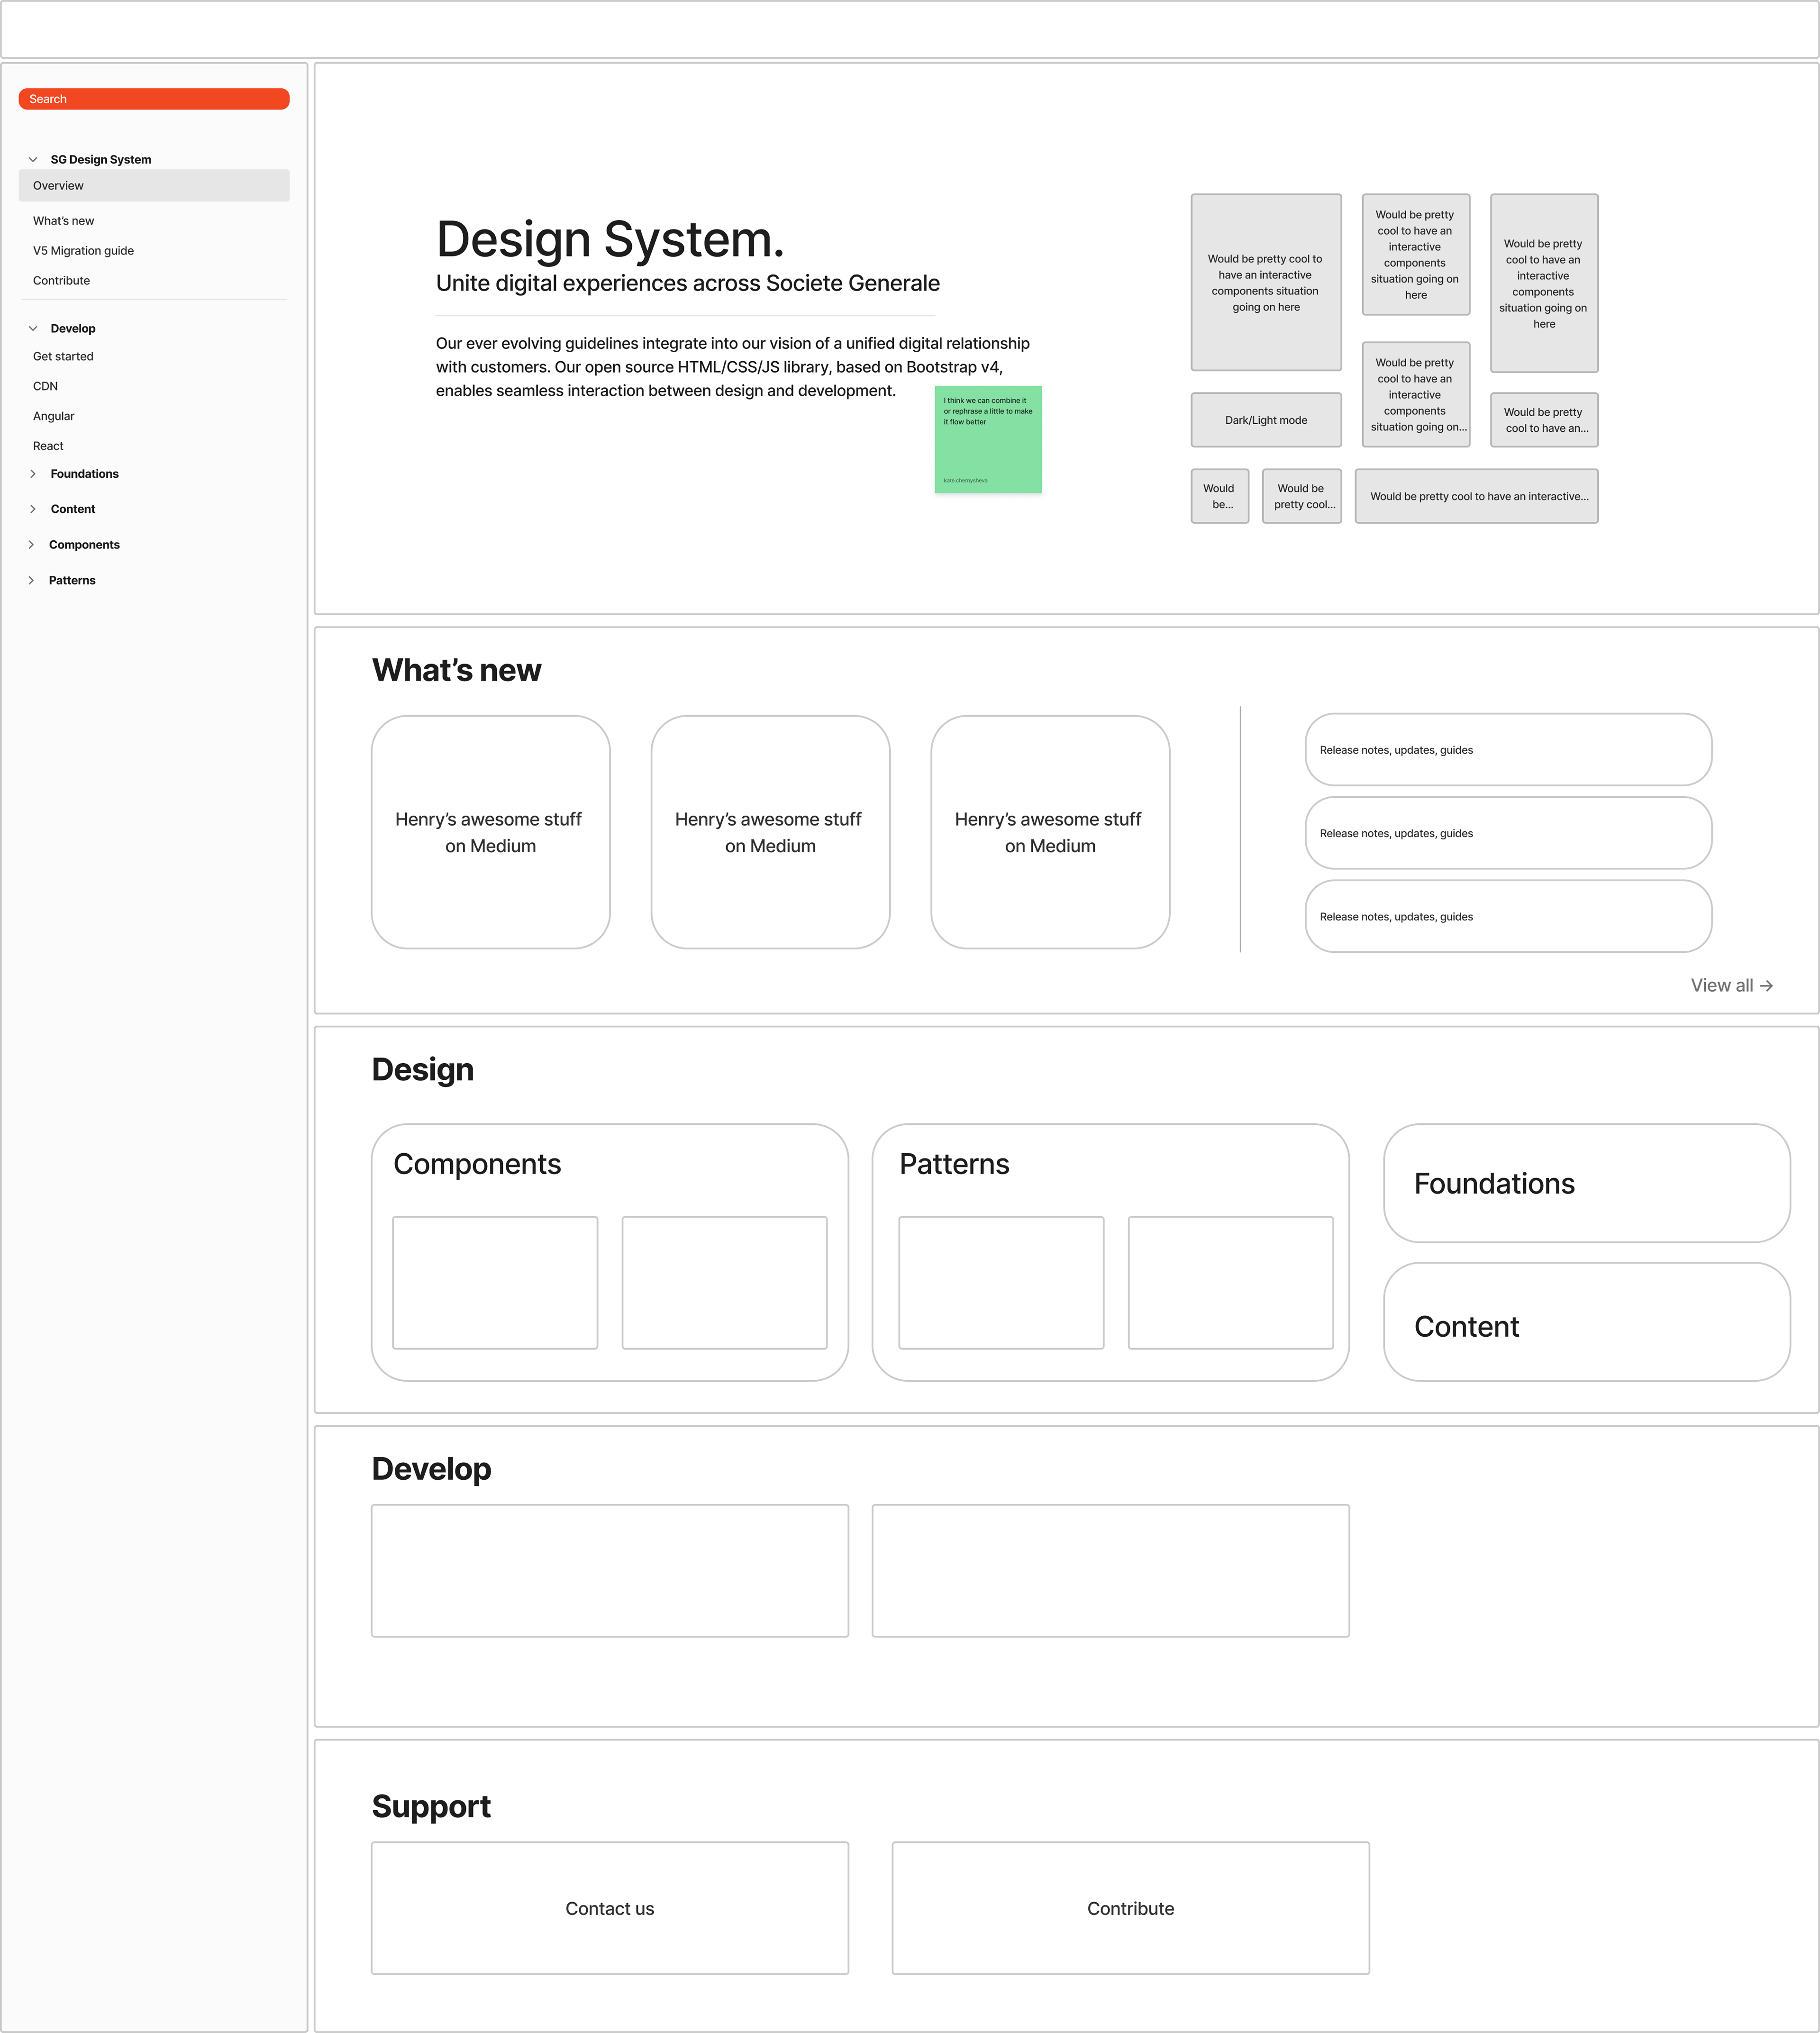Open React under Develop
The height and width of the screenshot is (2033, 1820).
pyautogui.click(x=48, y=446)
